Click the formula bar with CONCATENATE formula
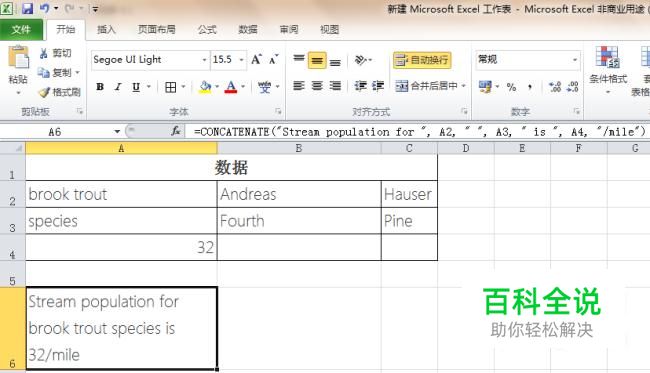 [x=419, y=132]
